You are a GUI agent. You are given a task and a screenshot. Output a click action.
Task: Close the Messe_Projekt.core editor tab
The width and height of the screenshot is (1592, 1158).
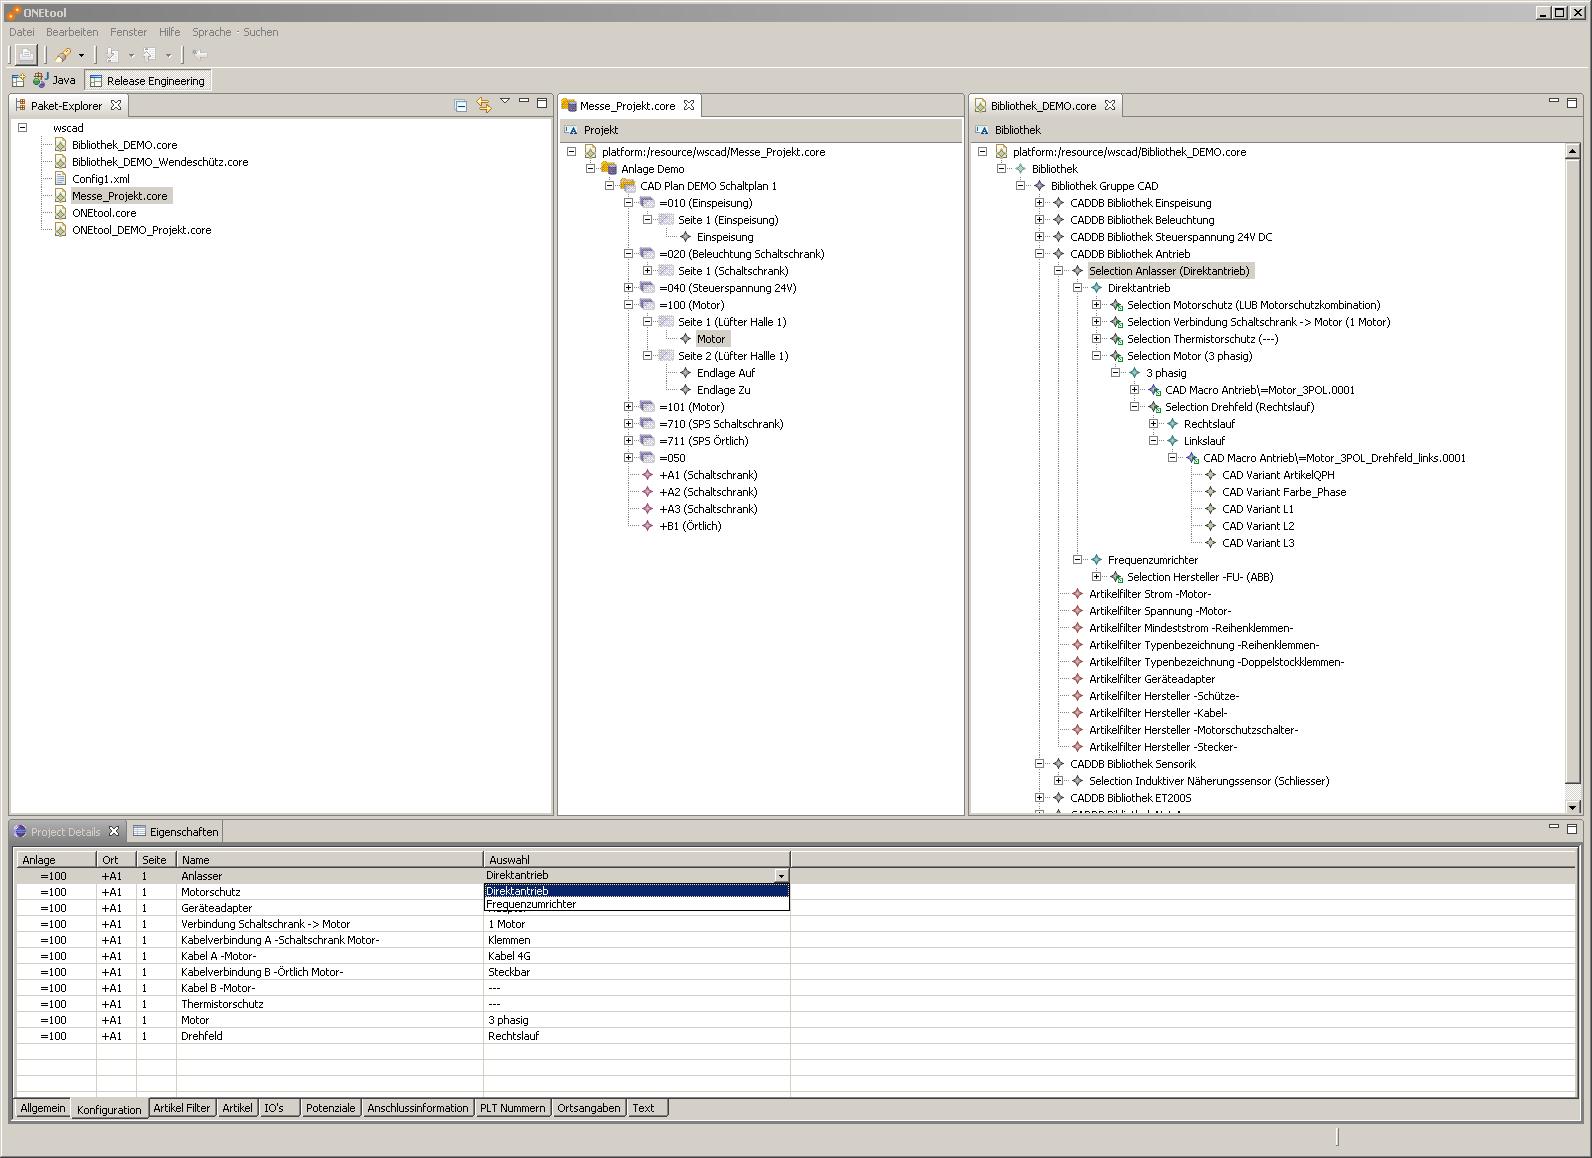(689, 105)
